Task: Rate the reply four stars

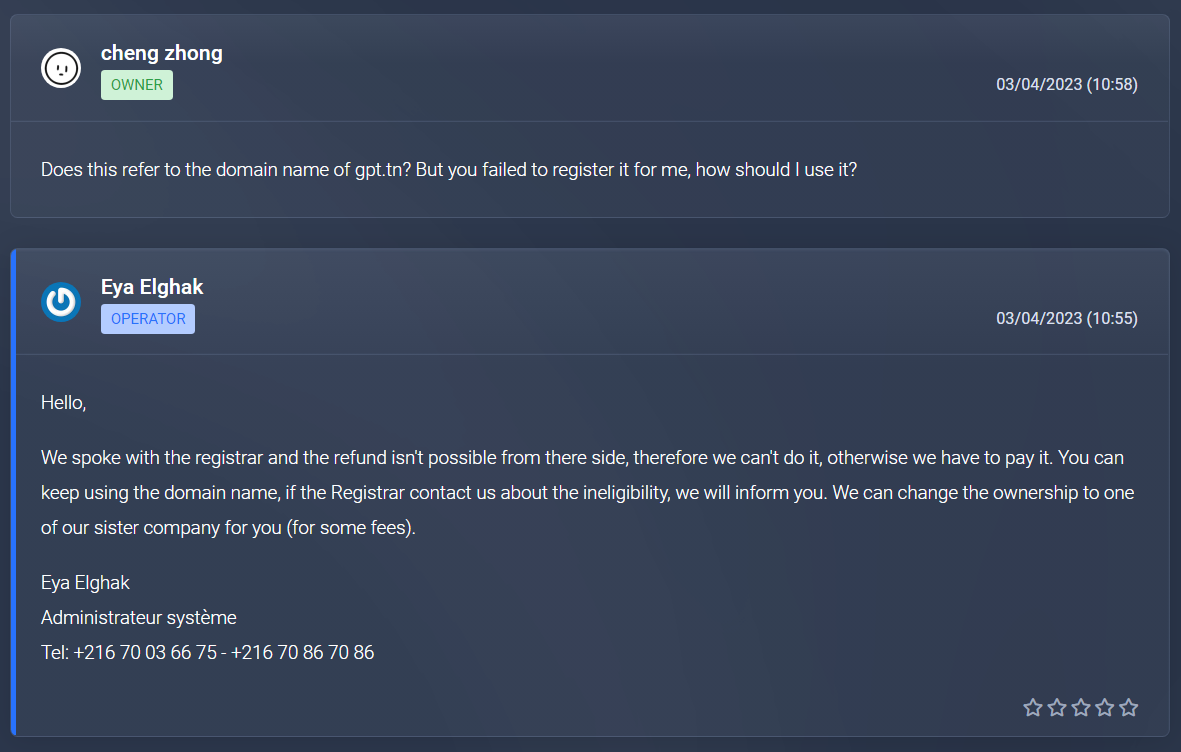Action: click(1105, 708)
